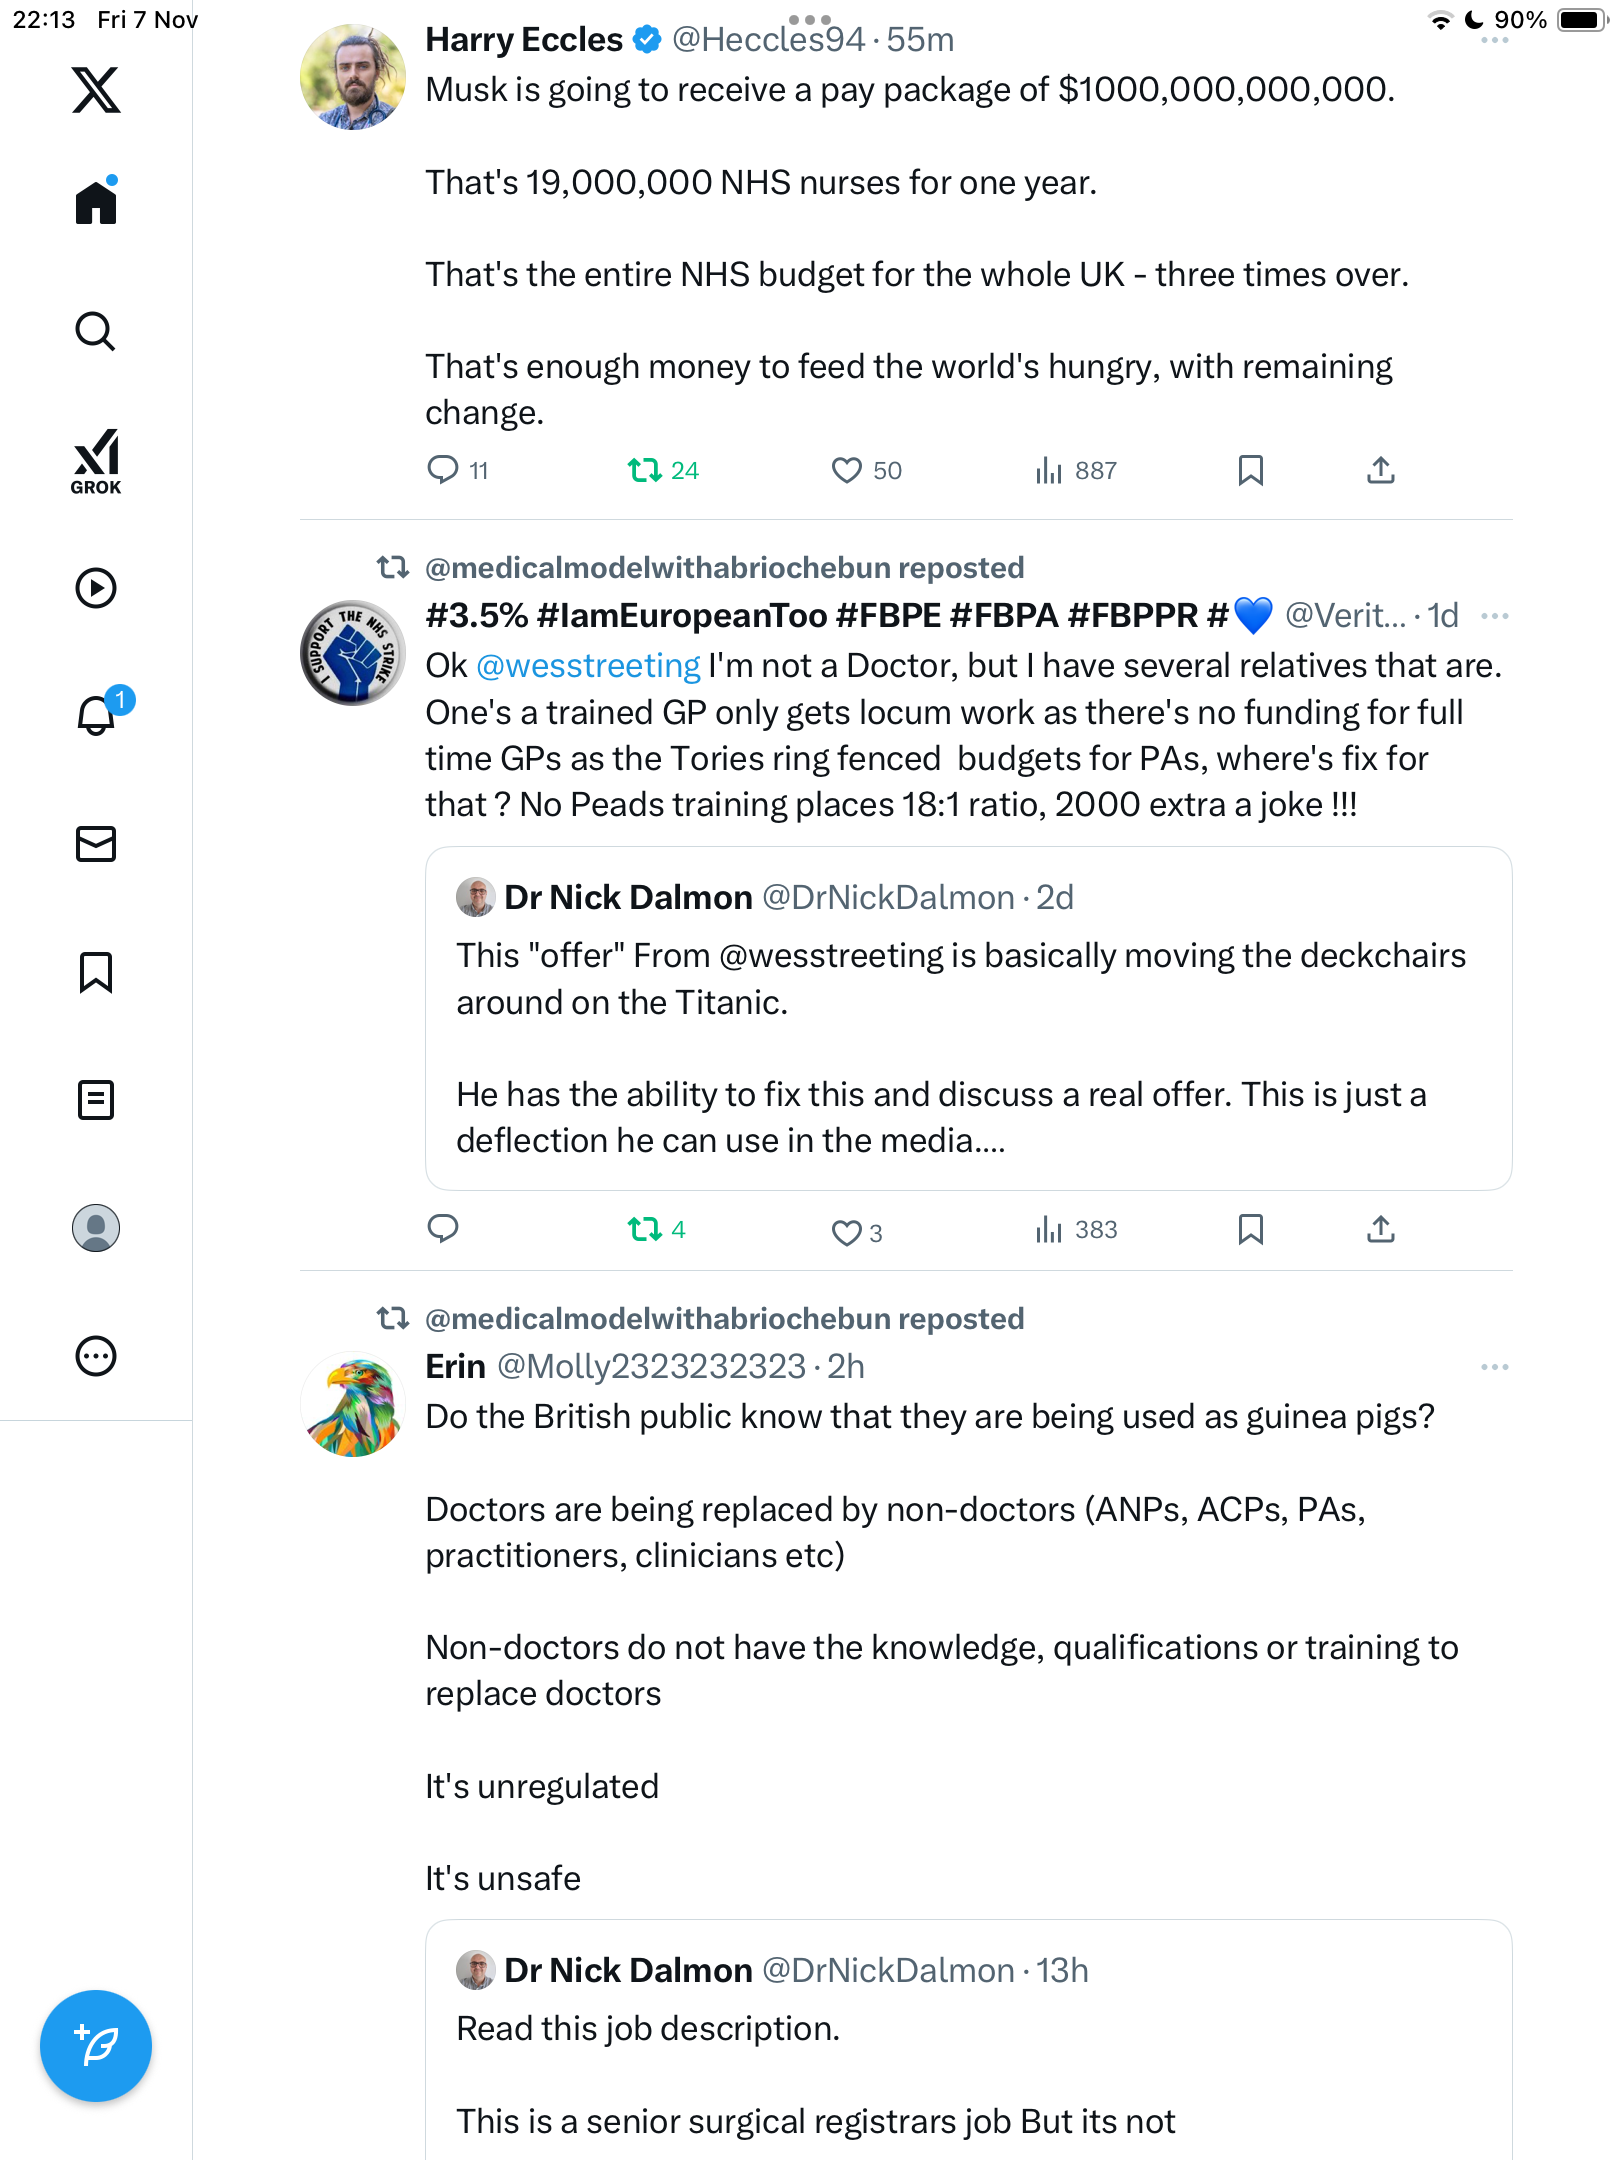The width and height of the screenshot is (1620, 2160).
Task: Open Grok from the sidebar
Action: click(96, 461)
